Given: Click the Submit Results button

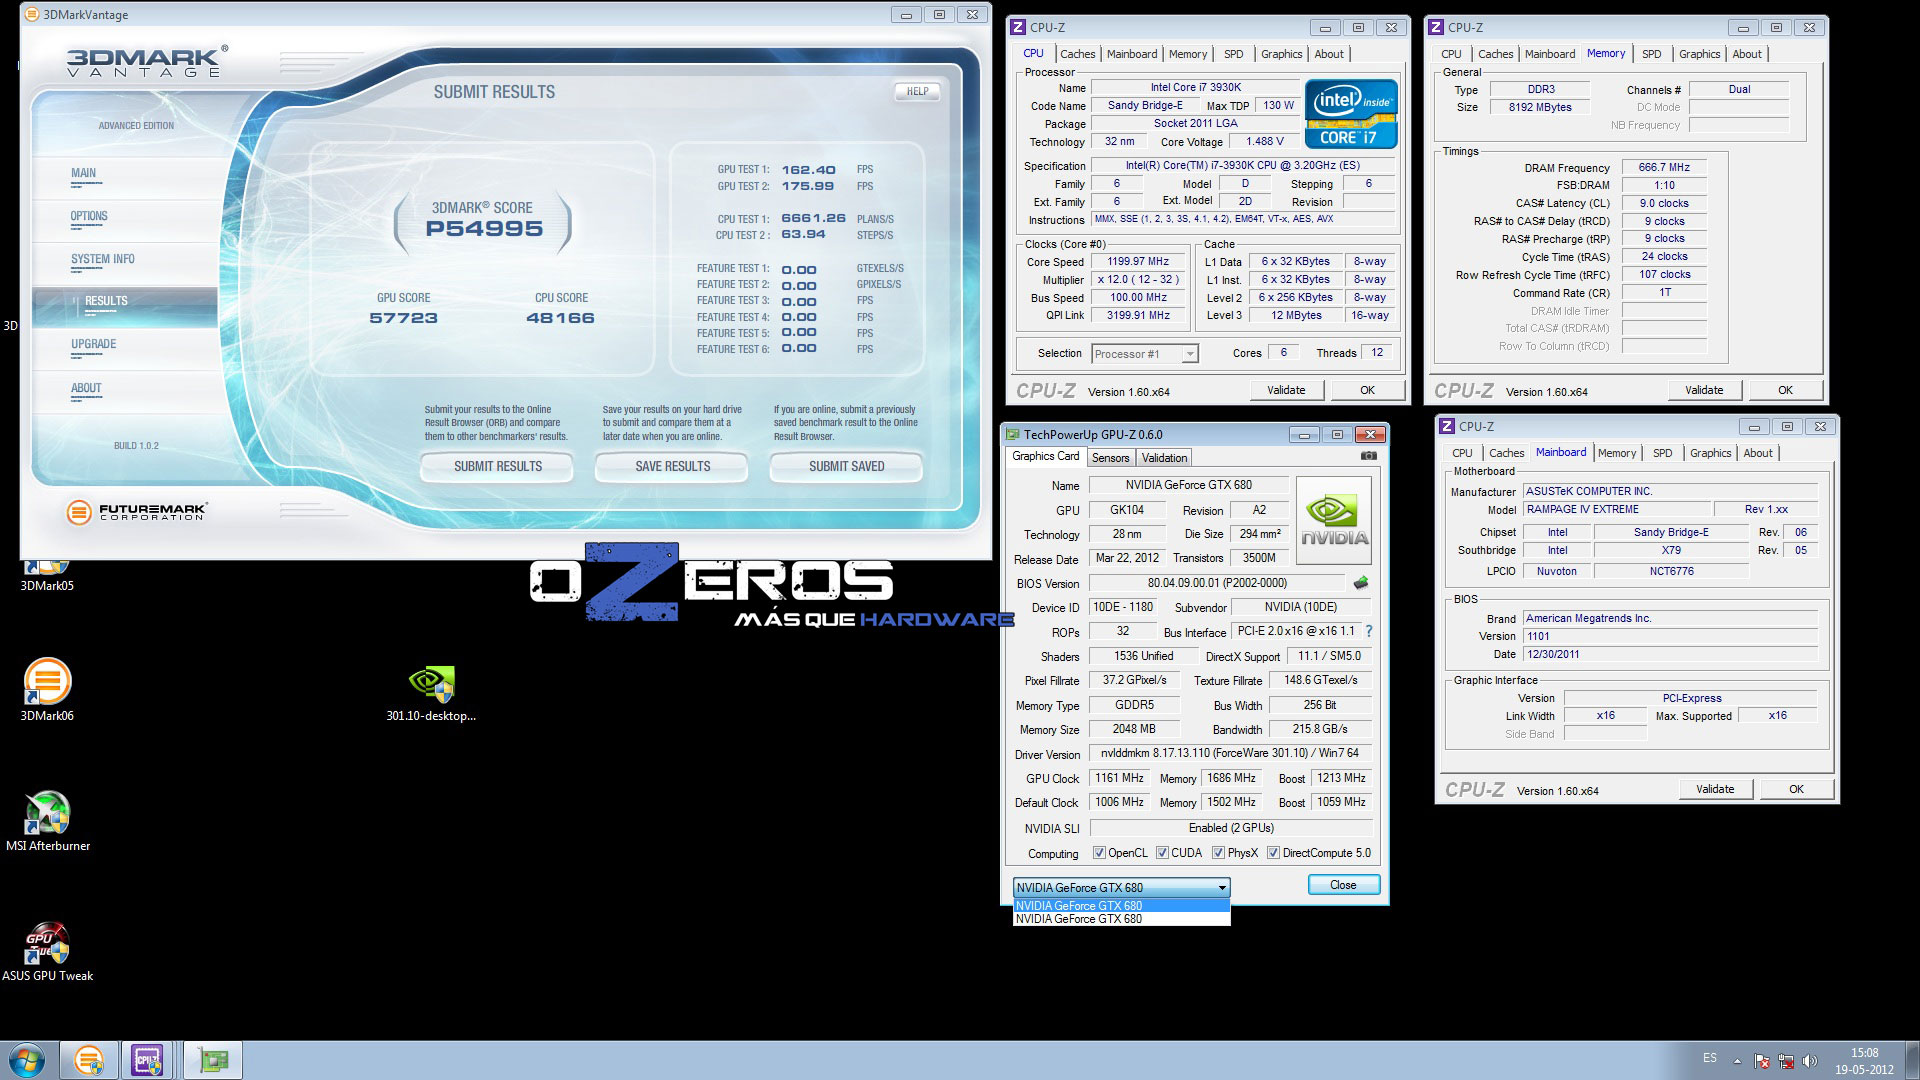Looking at the screenshot, I should tap(497, 466).
